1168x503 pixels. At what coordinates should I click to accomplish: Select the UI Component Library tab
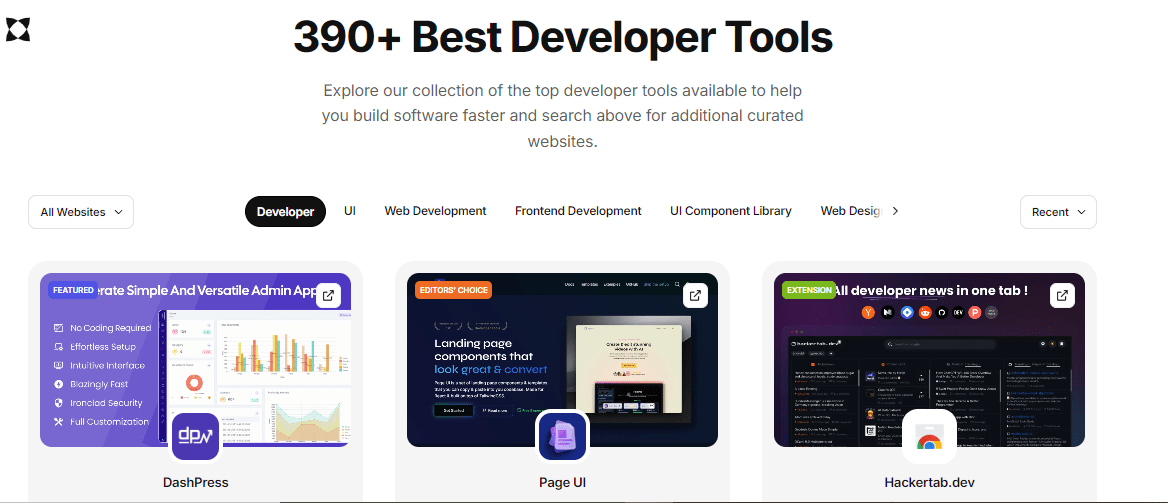pyautogui.click(x=731, y=211)
